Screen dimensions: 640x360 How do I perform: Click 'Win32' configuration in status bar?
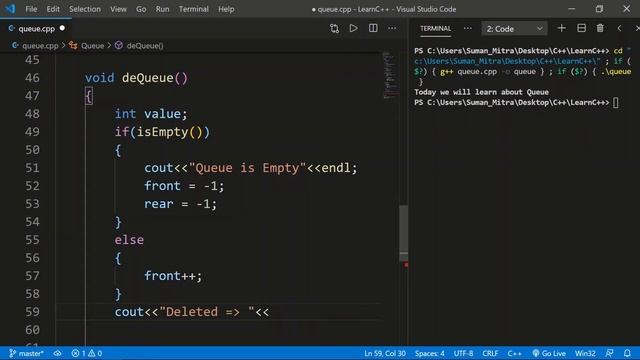[585, 353]
